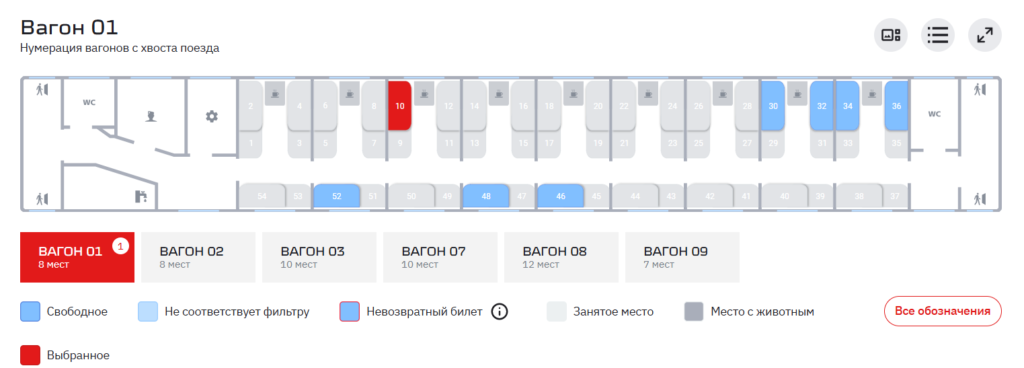Select free side seat 46
The width and height of the screenshot is (1024, 368).
(560, 196)
